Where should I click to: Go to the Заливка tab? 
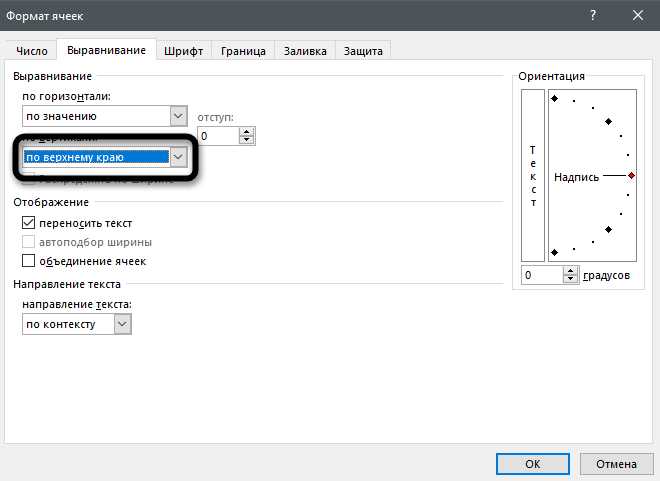(x=304, y=51)
